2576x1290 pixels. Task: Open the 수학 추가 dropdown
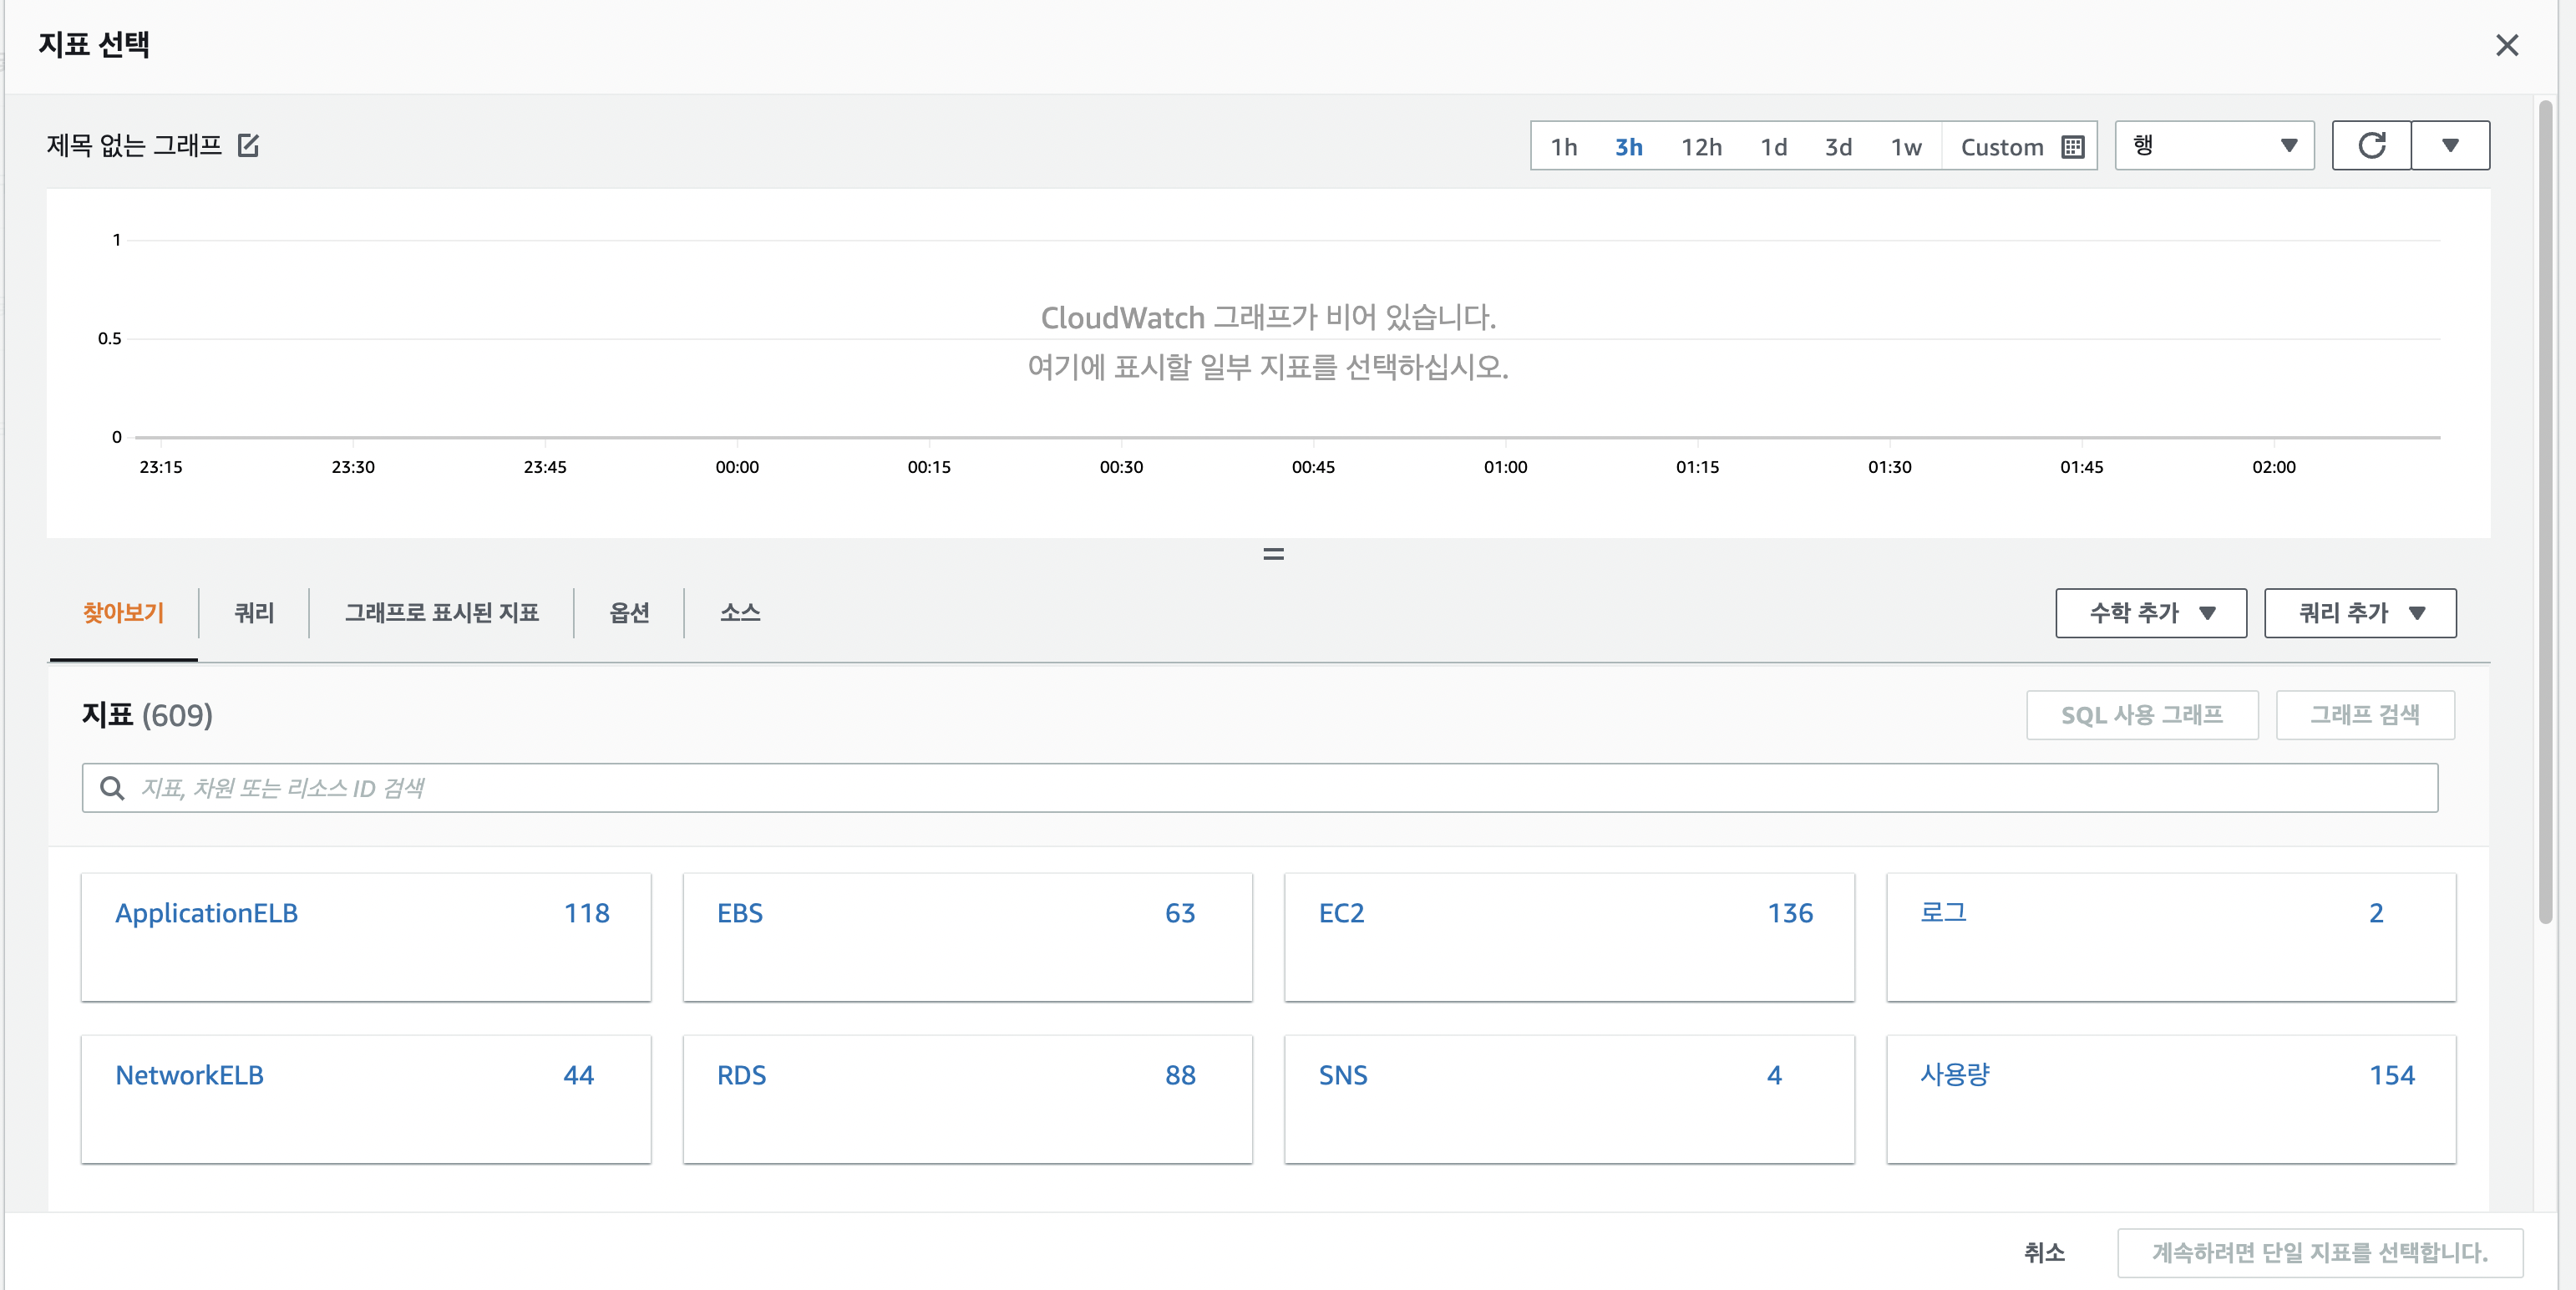click(x=2150, y=613)
